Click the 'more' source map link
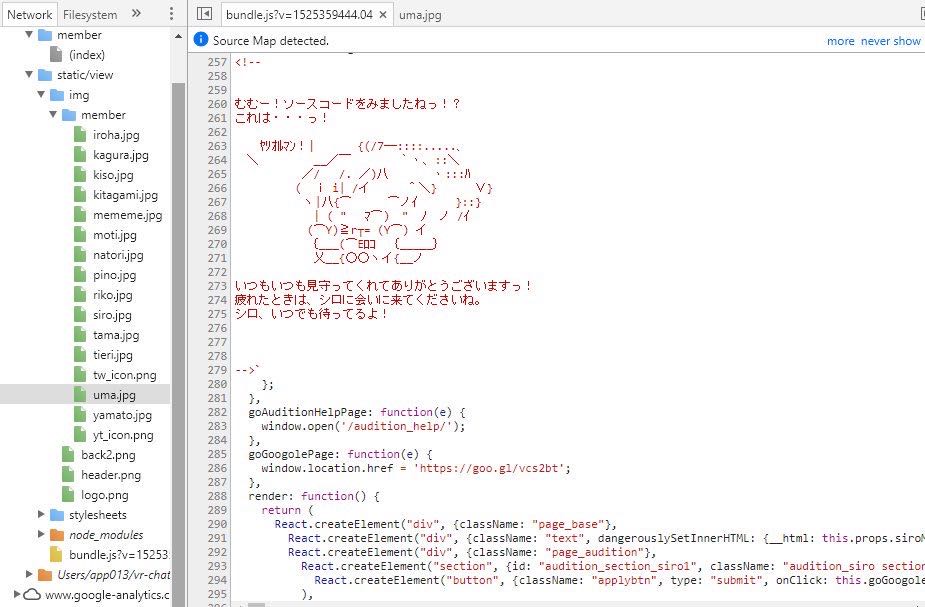 click(840, 41)
